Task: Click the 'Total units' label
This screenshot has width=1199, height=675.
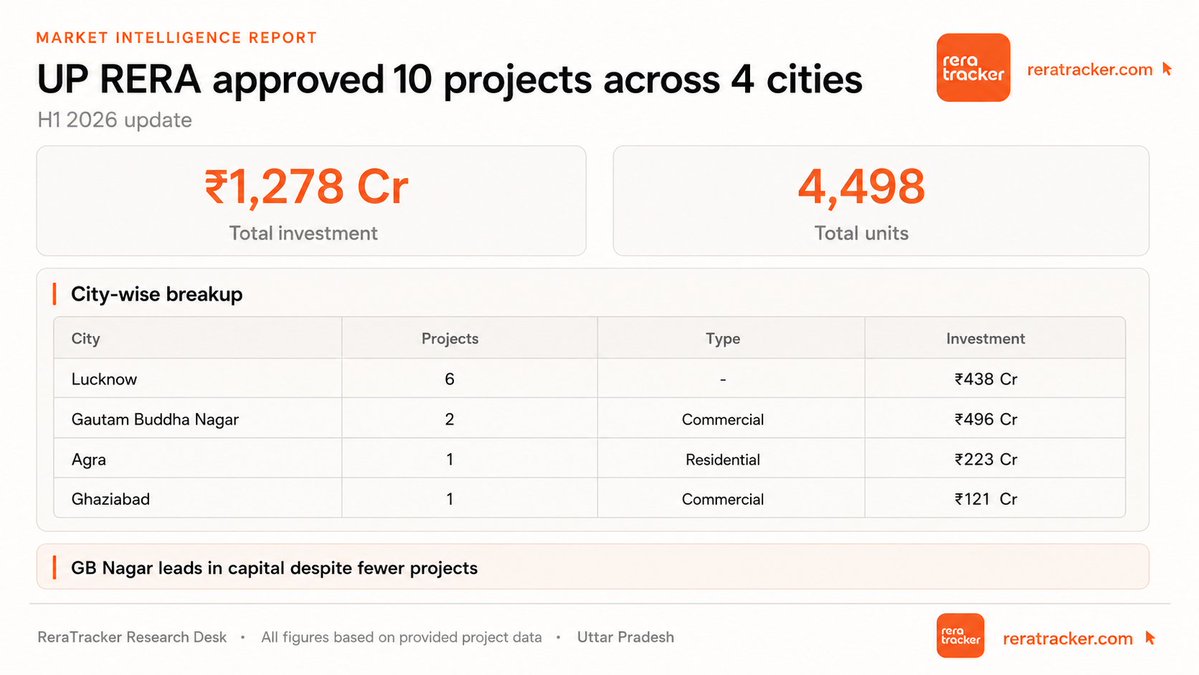Action: click(x=861, y=233)
